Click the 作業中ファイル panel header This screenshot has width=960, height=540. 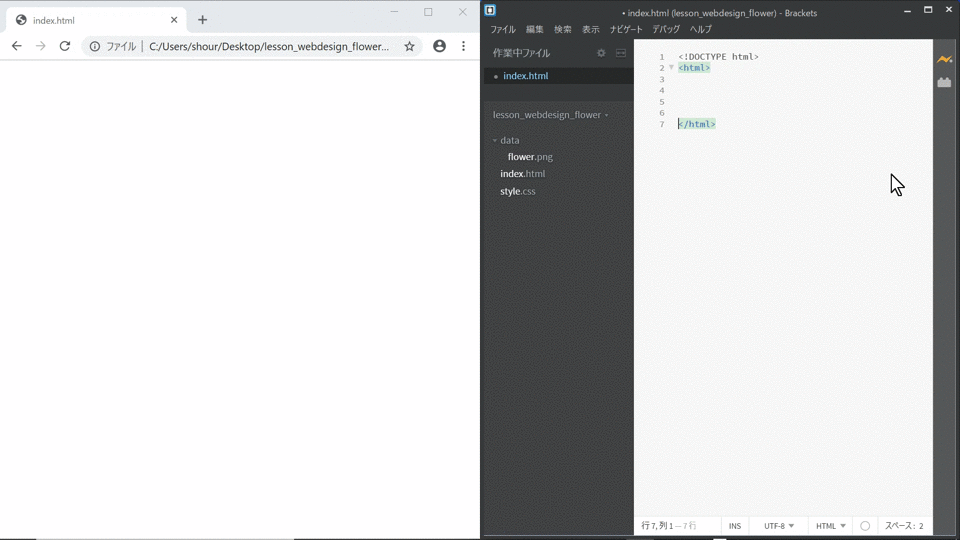pyautogui.click(x=522, y=53)
